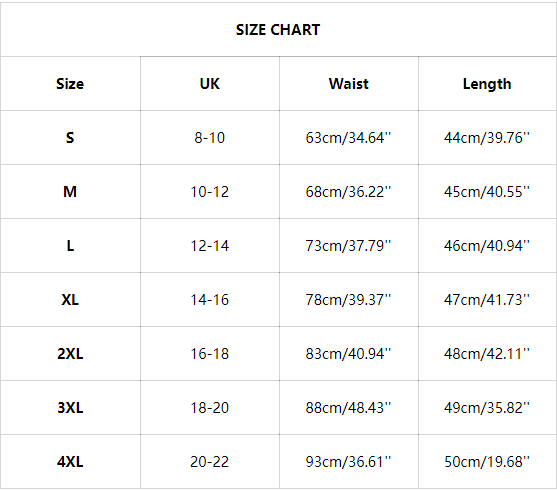Viewport: 557px width, 490px height.
Task: Click the SIZE CHART title
Action: coord(278,30)
